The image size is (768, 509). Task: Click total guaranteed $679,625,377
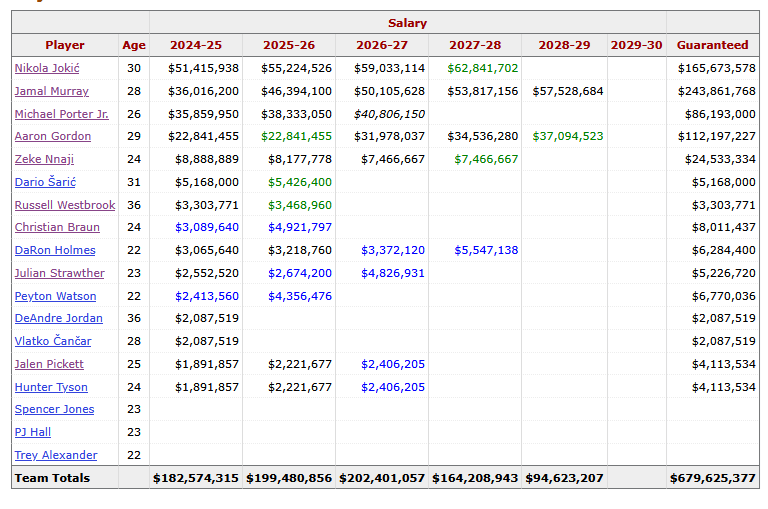click(713, 478)
